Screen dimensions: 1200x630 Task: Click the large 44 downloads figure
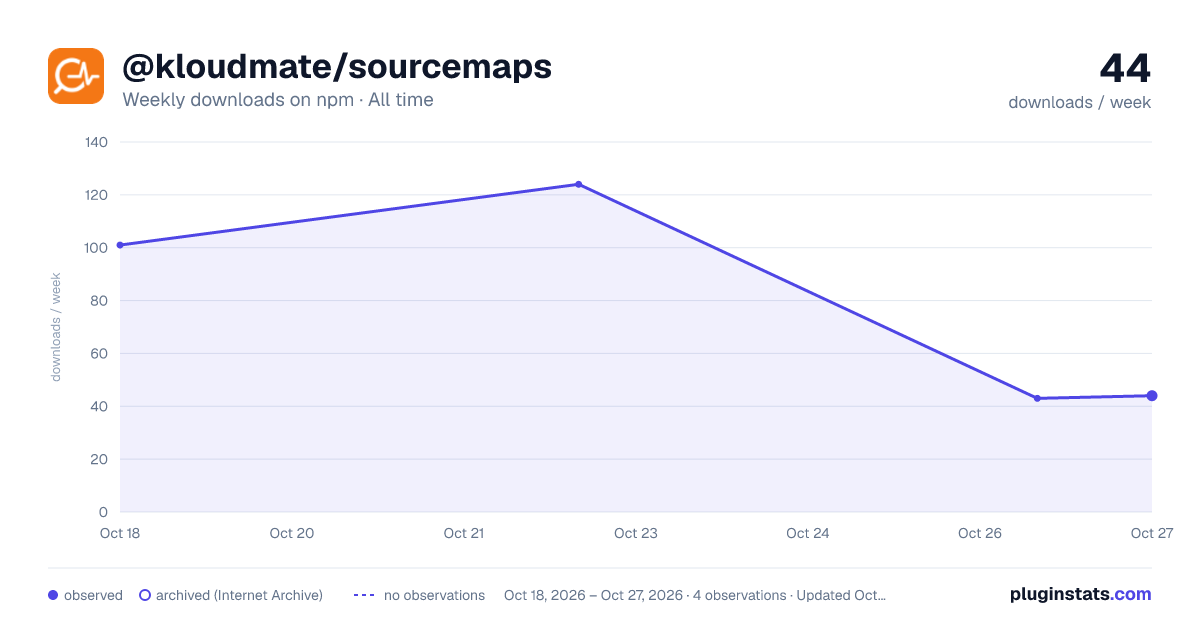[1125, 69]
